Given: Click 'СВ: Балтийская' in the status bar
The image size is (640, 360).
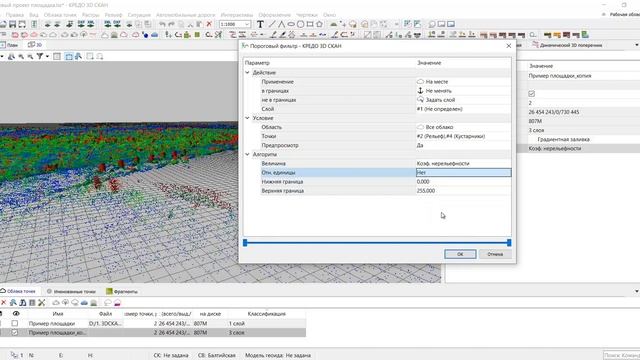Looking at the screenshot, I should tap(217, 355).
